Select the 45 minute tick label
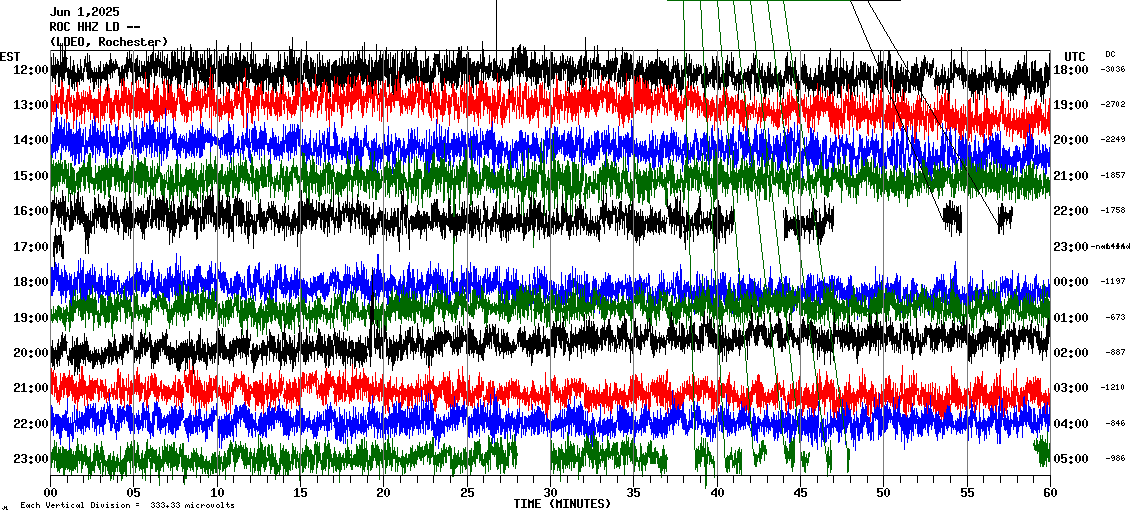 click(x=800, y=493)
